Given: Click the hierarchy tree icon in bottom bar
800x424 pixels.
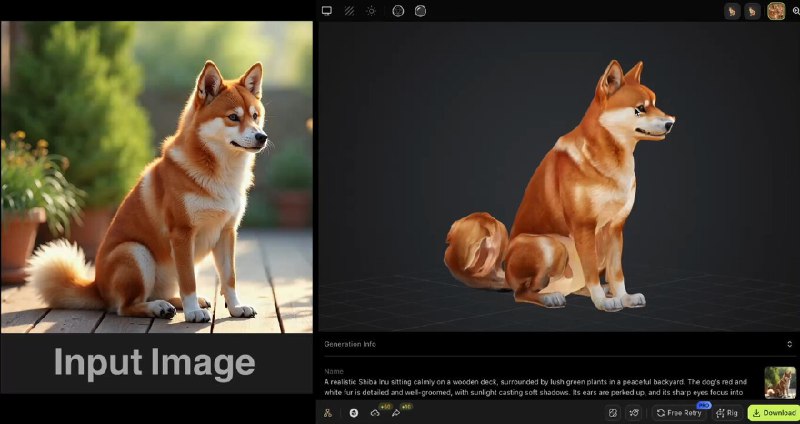Looking at the screenshot, I should pos(328,412).
